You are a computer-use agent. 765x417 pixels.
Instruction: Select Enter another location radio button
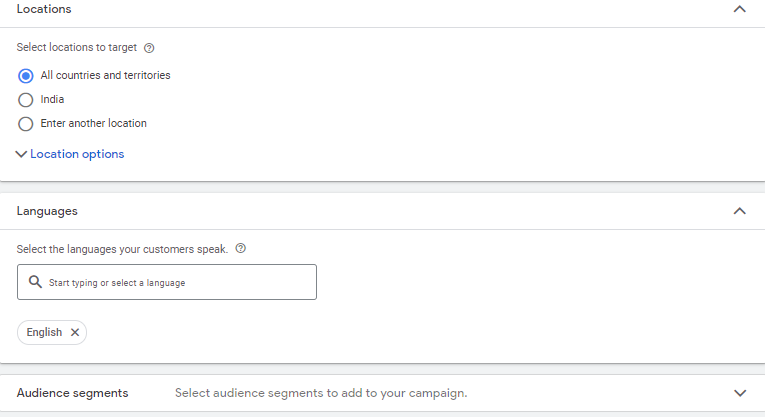(26, 124)
